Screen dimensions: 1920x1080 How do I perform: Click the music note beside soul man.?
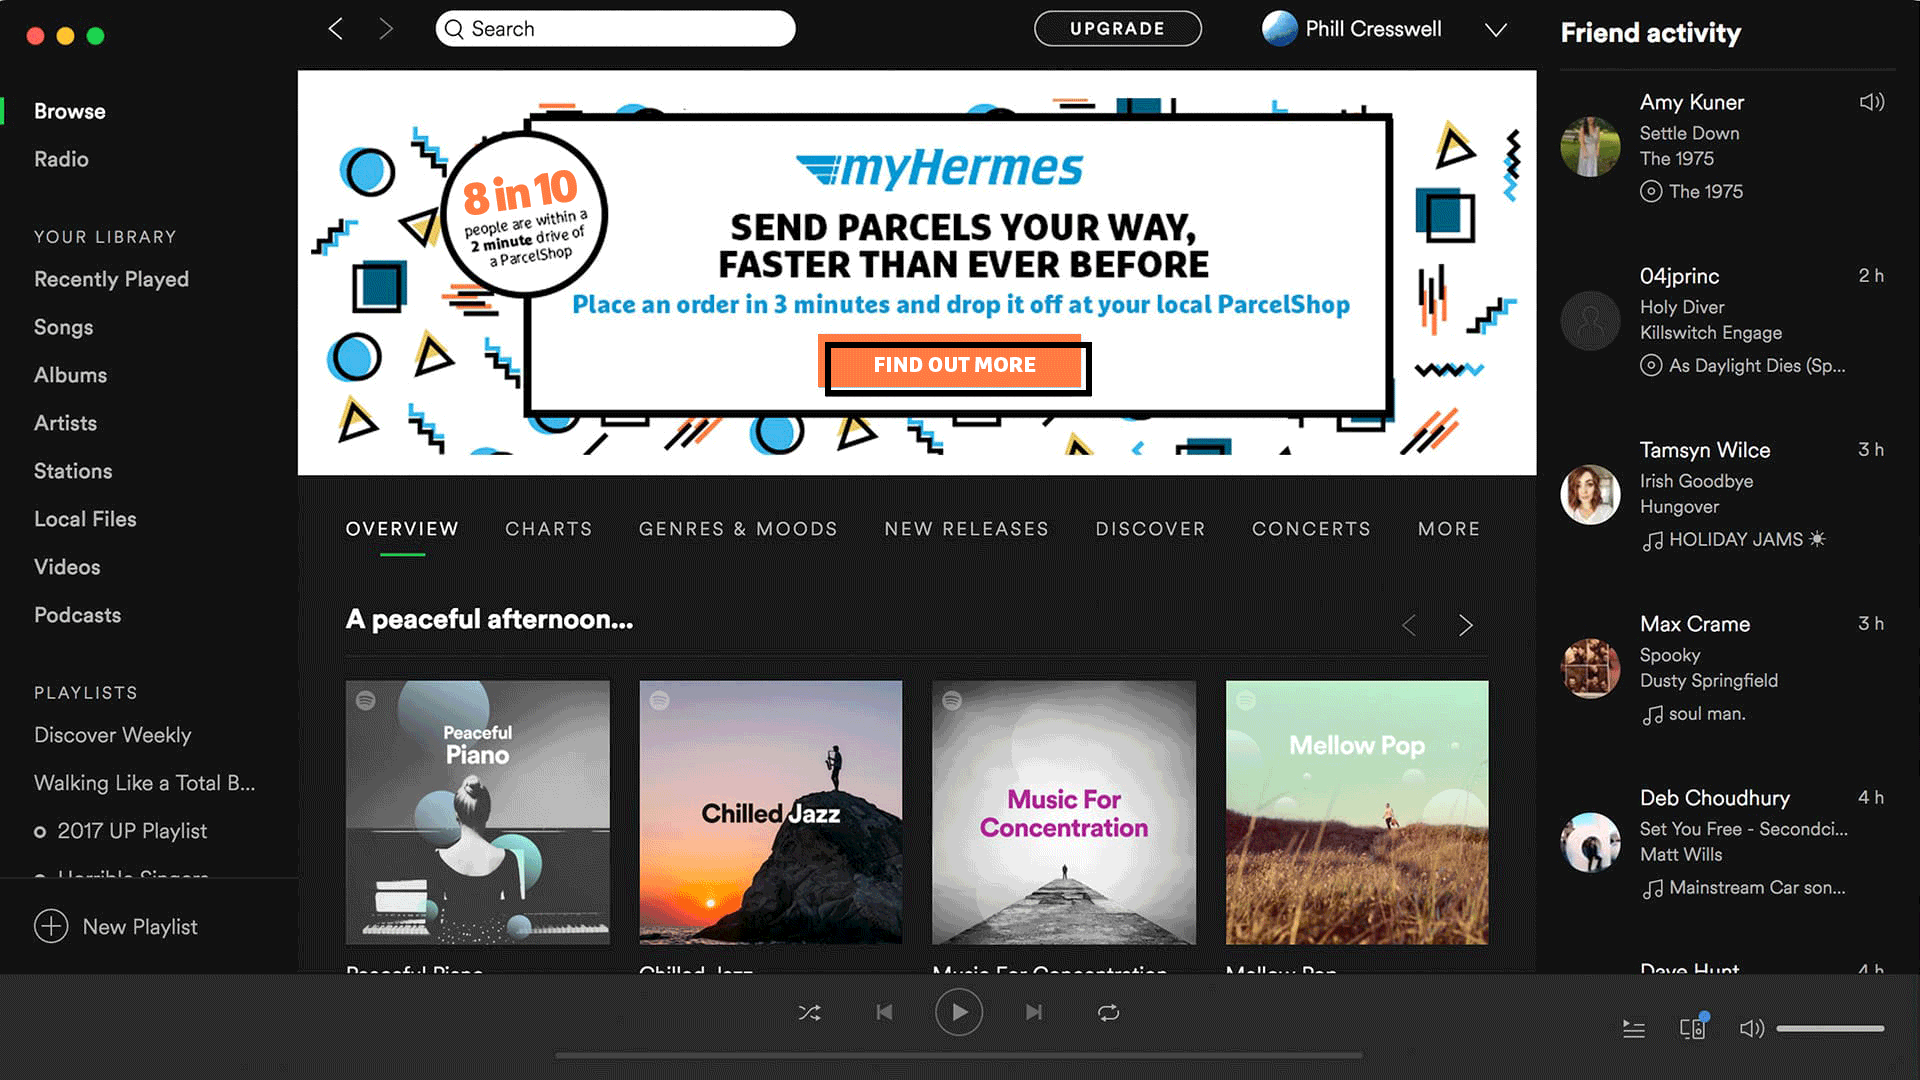pyautogui.click(x=1652, y=715)
